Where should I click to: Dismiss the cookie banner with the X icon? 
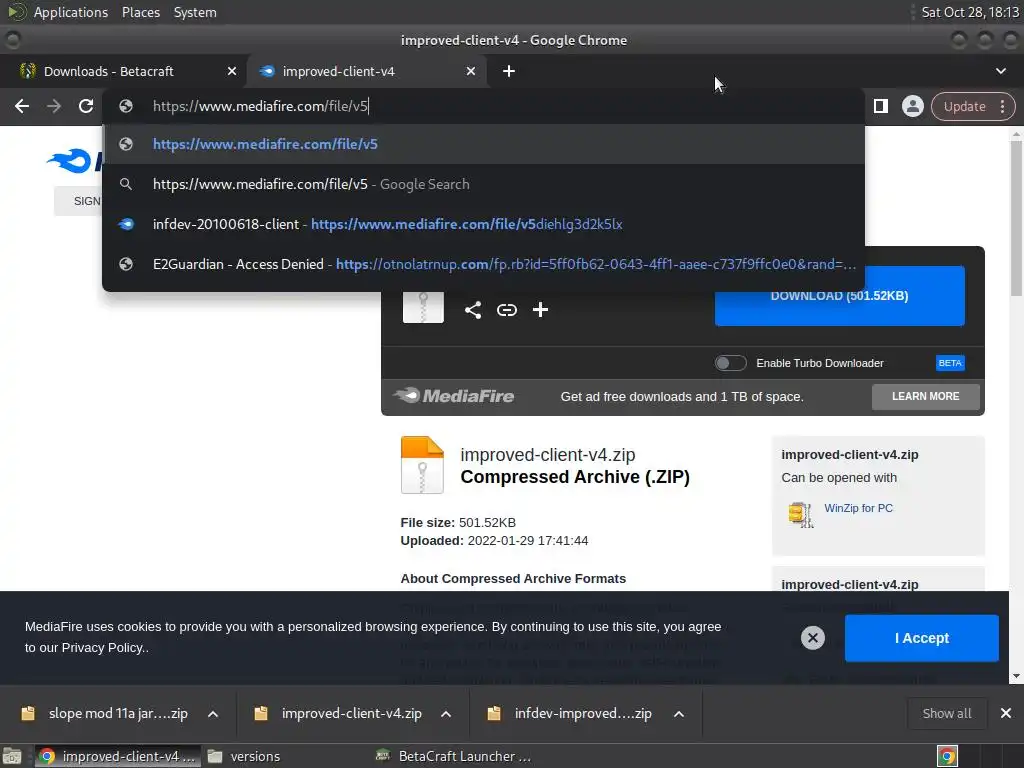812,638
